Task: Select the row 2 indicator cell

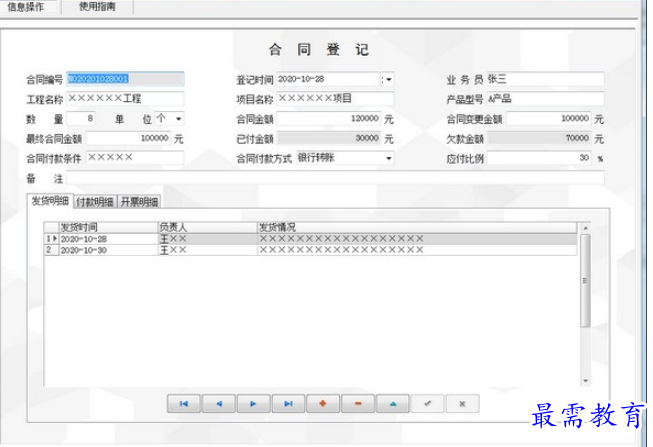Action: tap(52, 250)
